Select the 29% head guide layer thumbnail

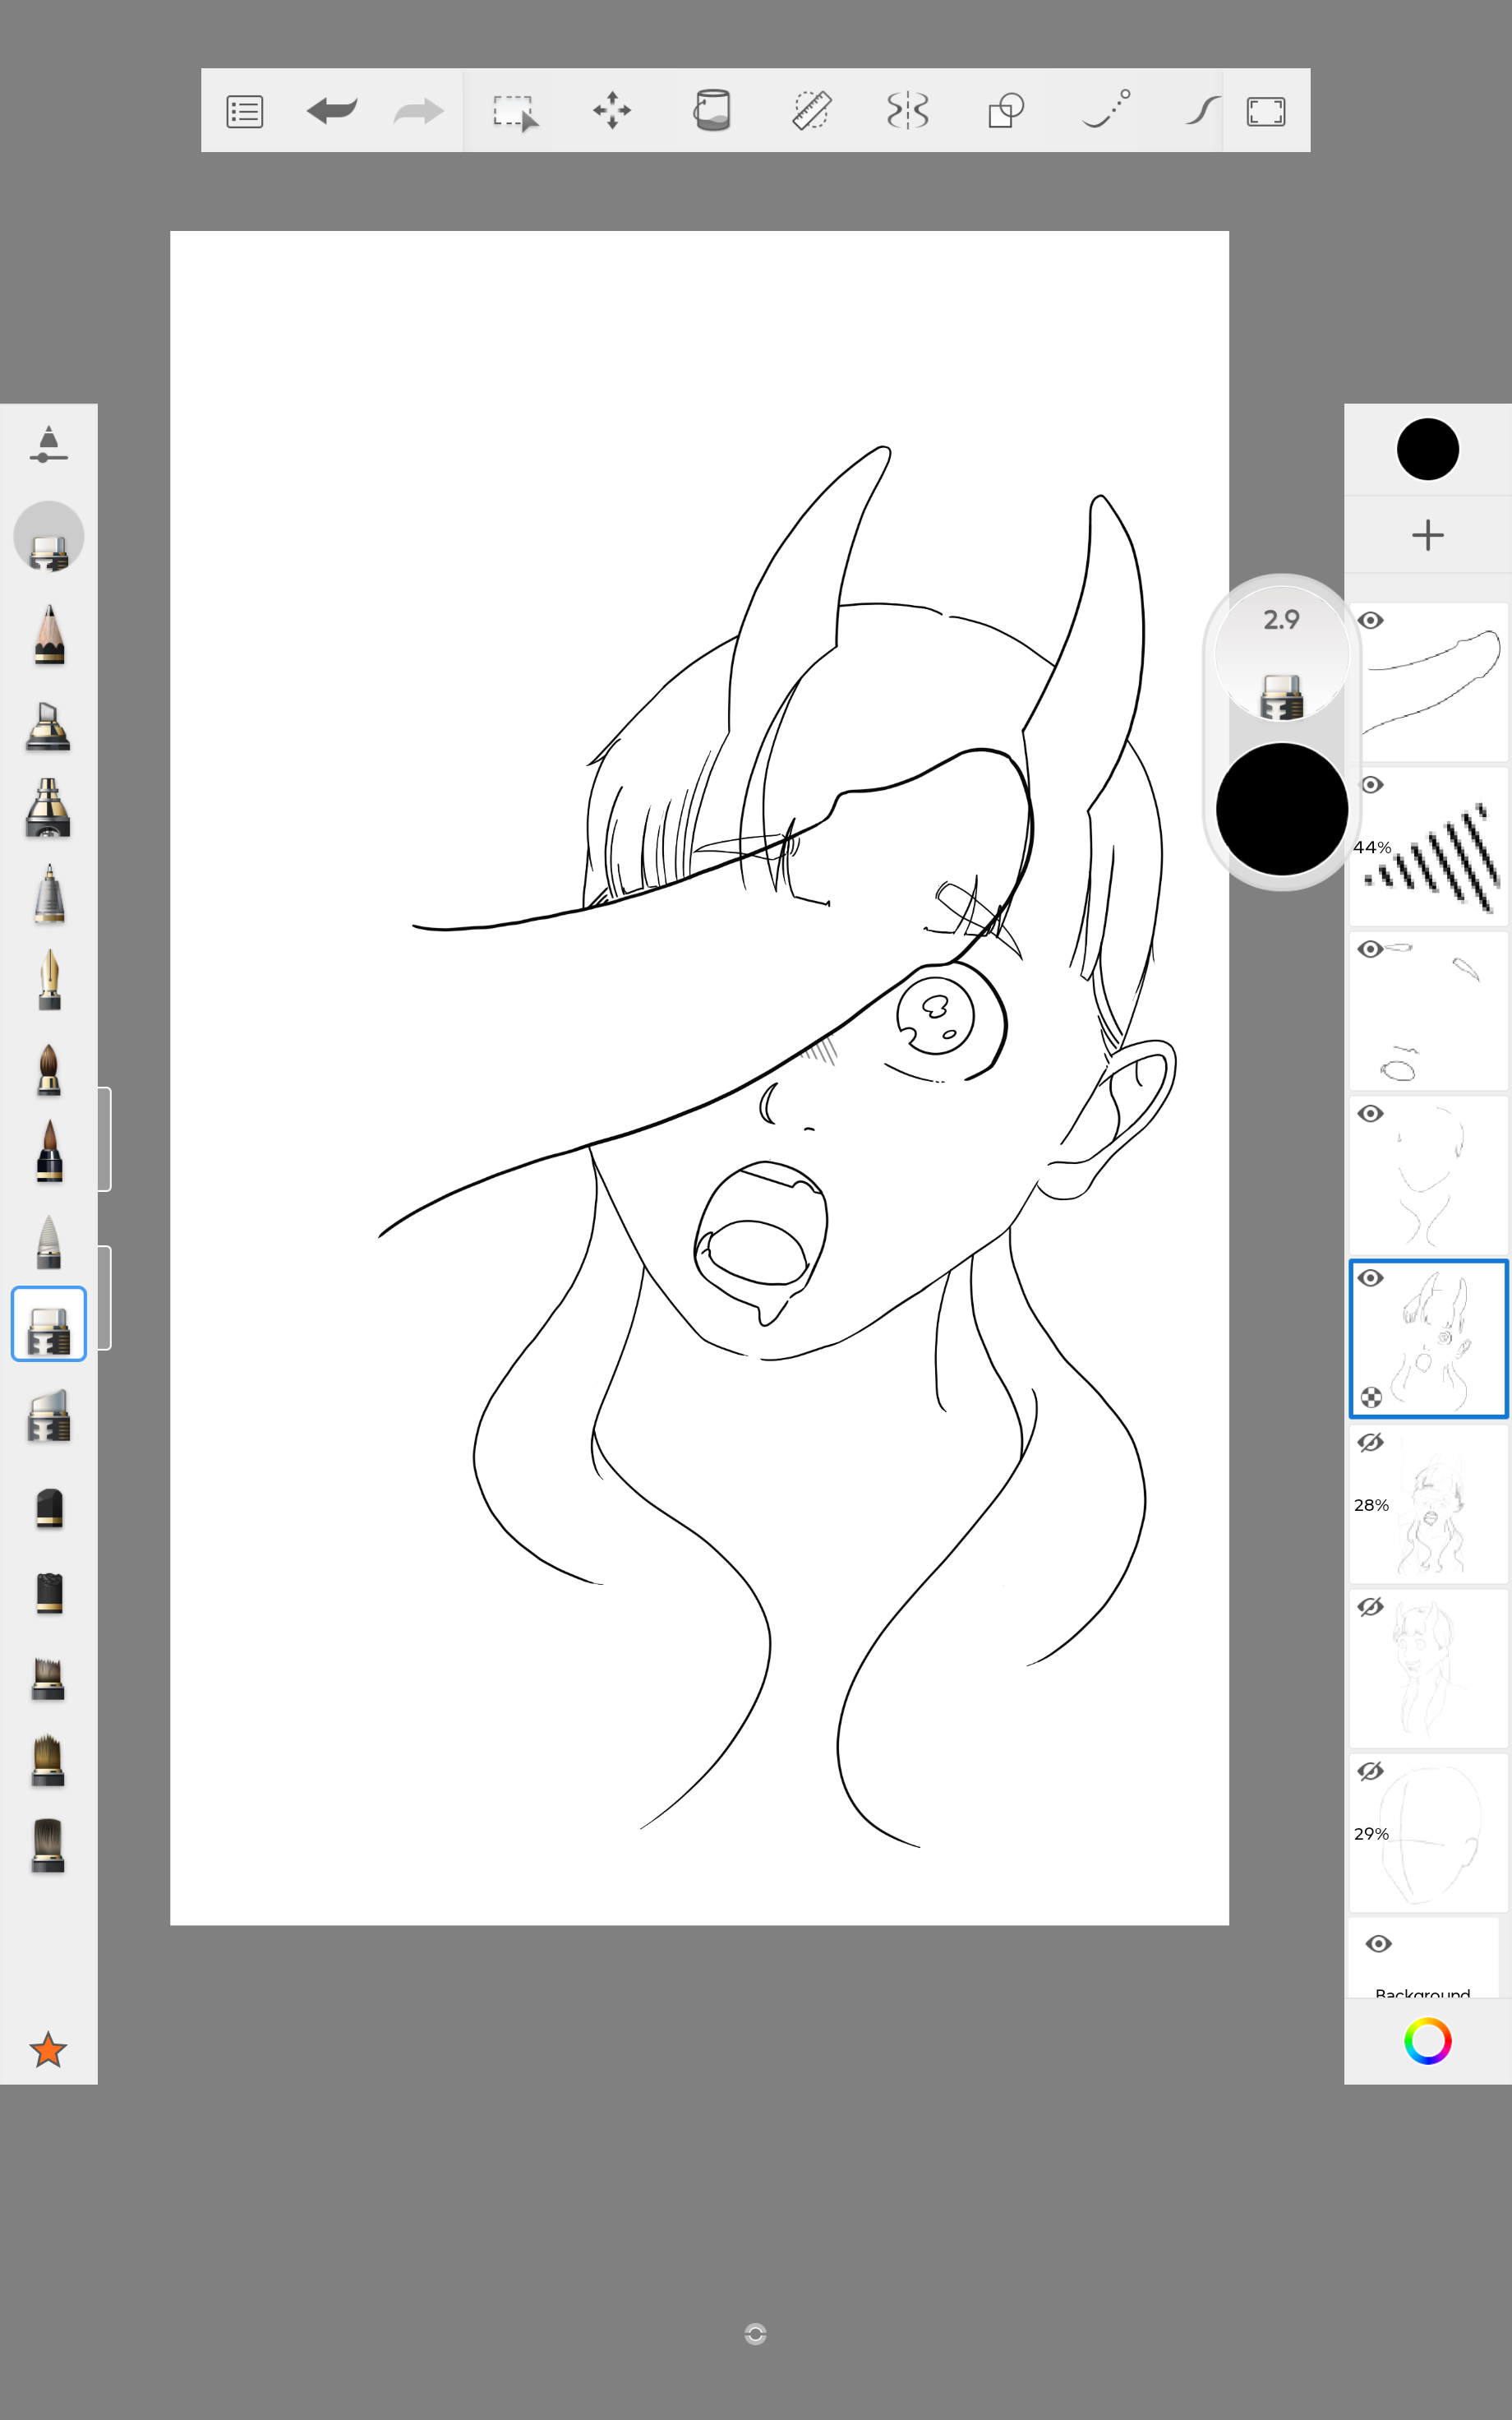[1428, 1833]
